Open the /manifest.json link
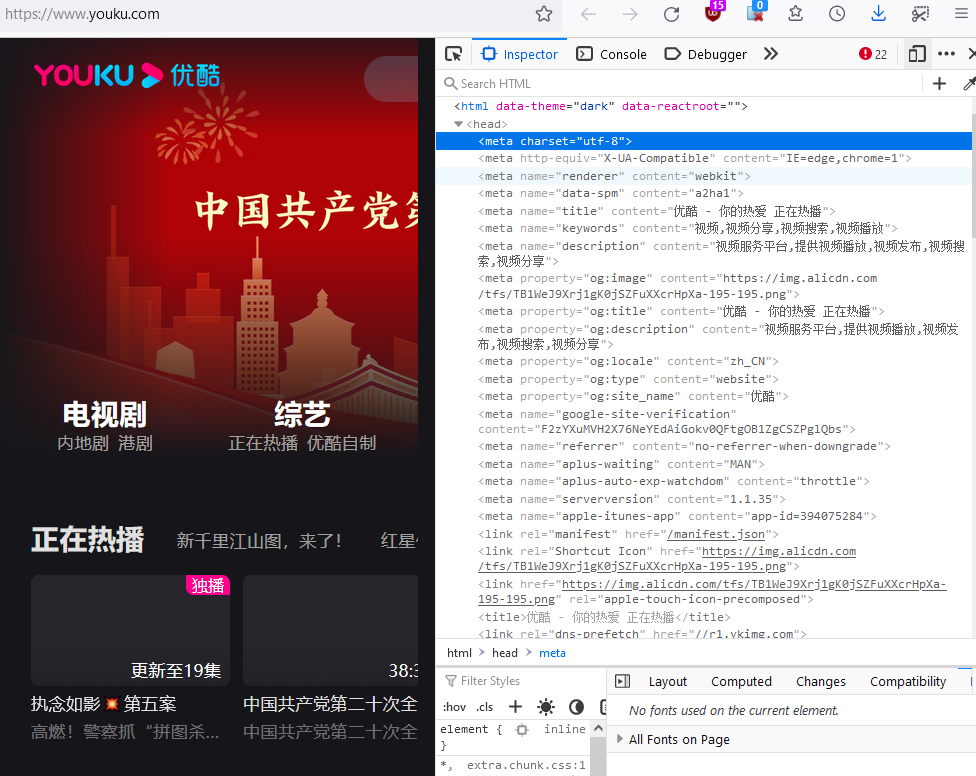 click(x=715, y=534)
